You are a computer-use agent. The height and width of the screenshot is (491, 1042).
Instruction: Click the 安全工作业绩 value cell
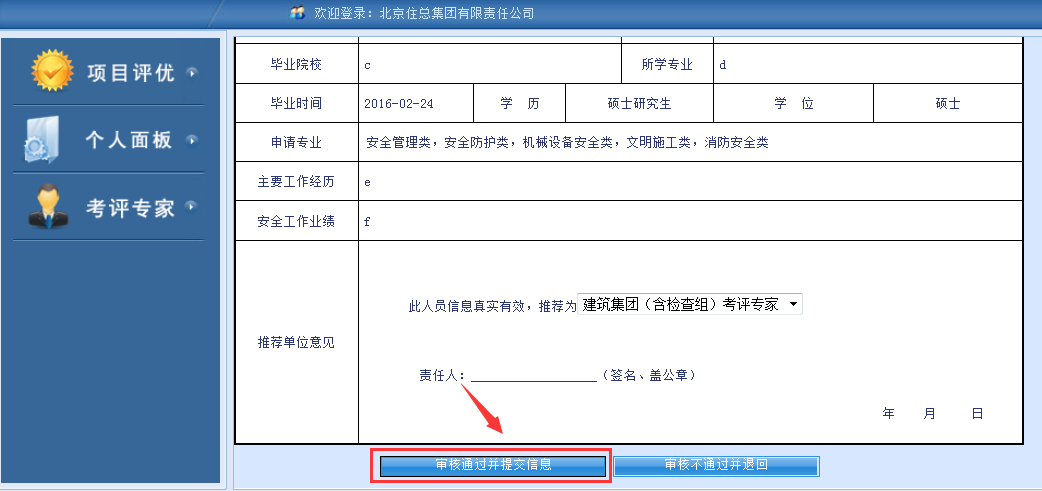690,222
